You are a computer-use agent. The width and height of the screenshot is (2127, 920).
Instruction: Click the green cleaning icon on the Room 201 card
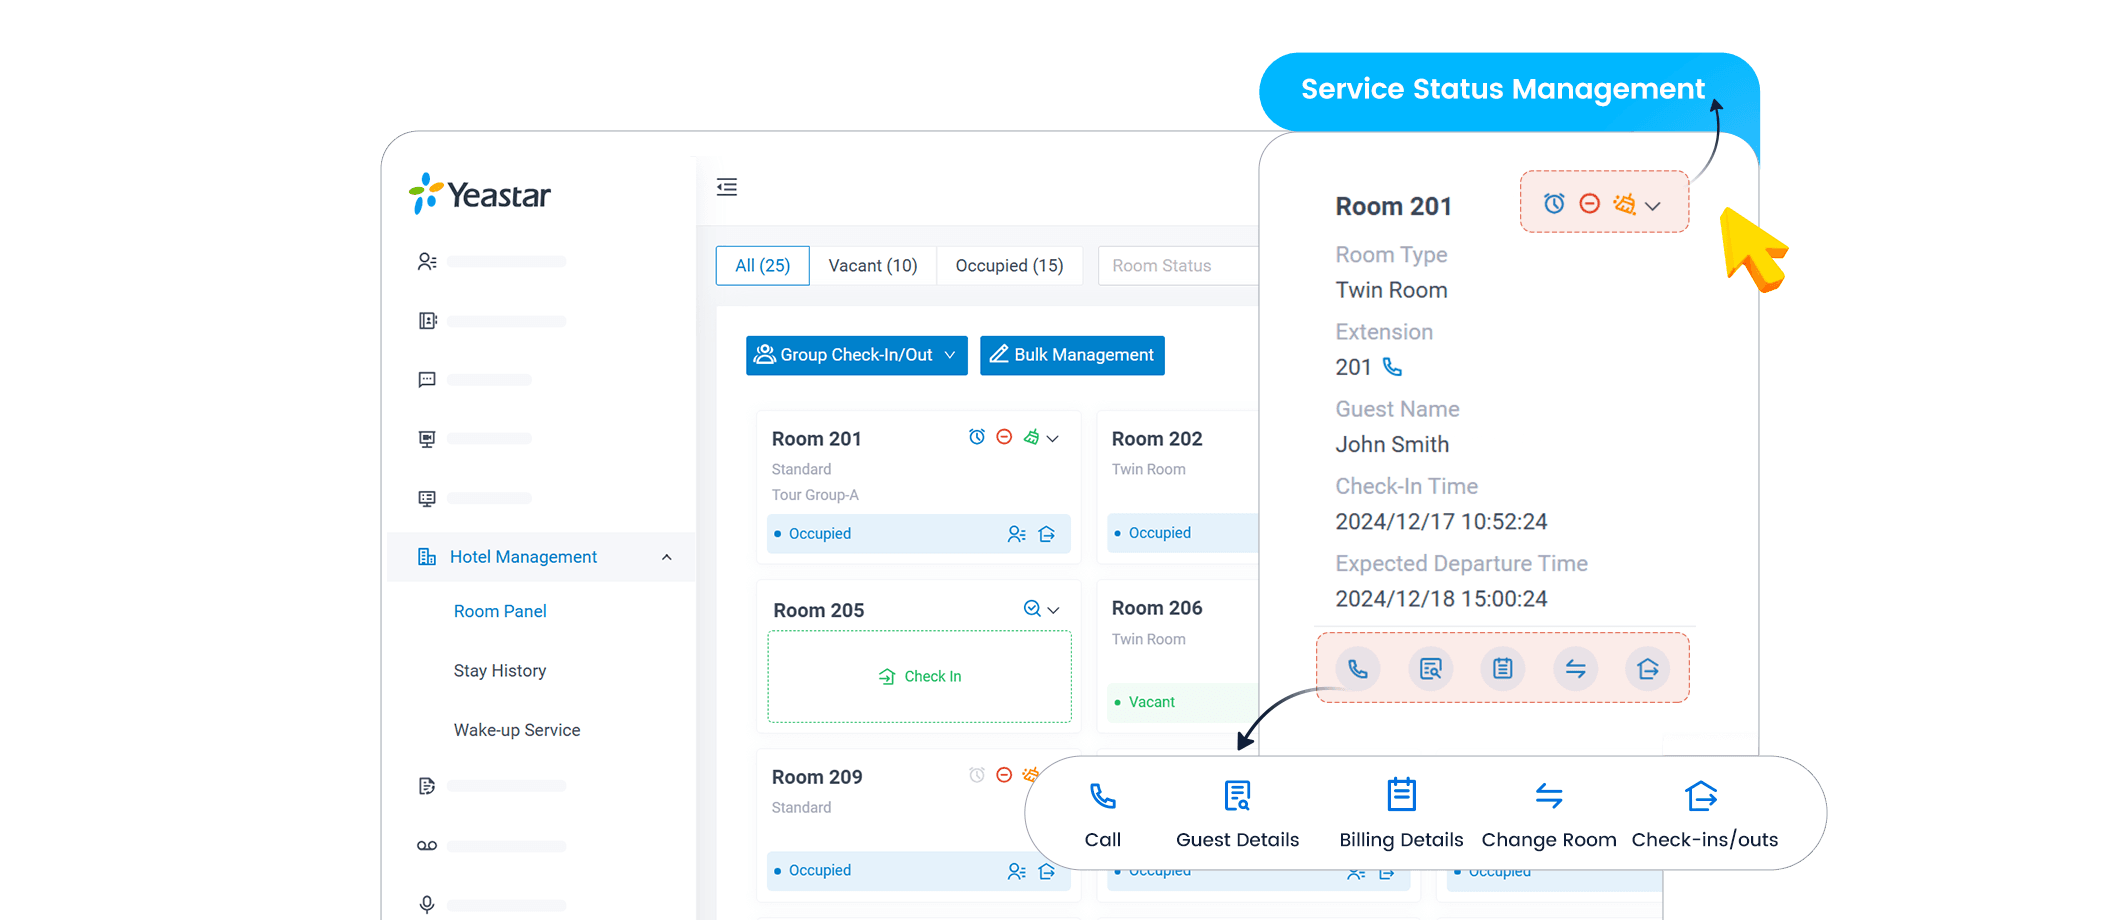1031,437
